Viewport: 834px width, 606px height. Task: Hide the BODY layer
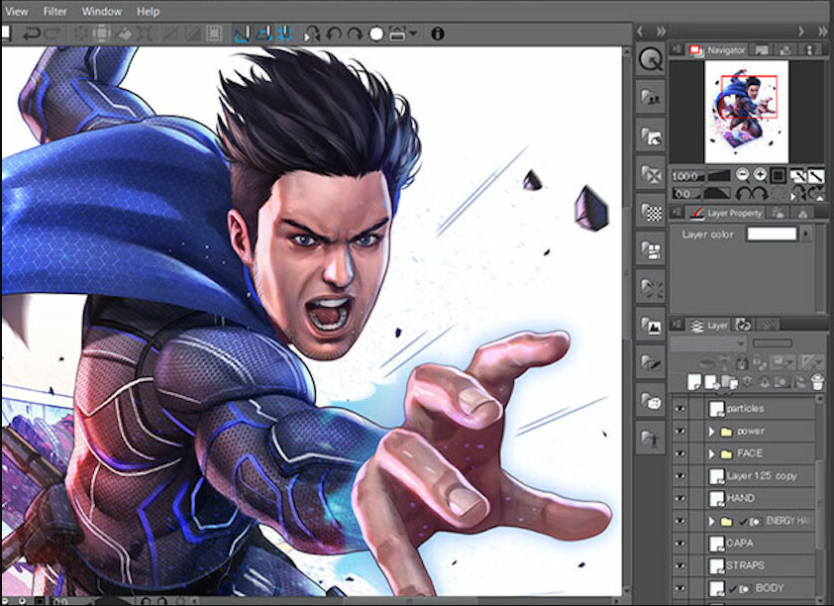pos(680,586)
